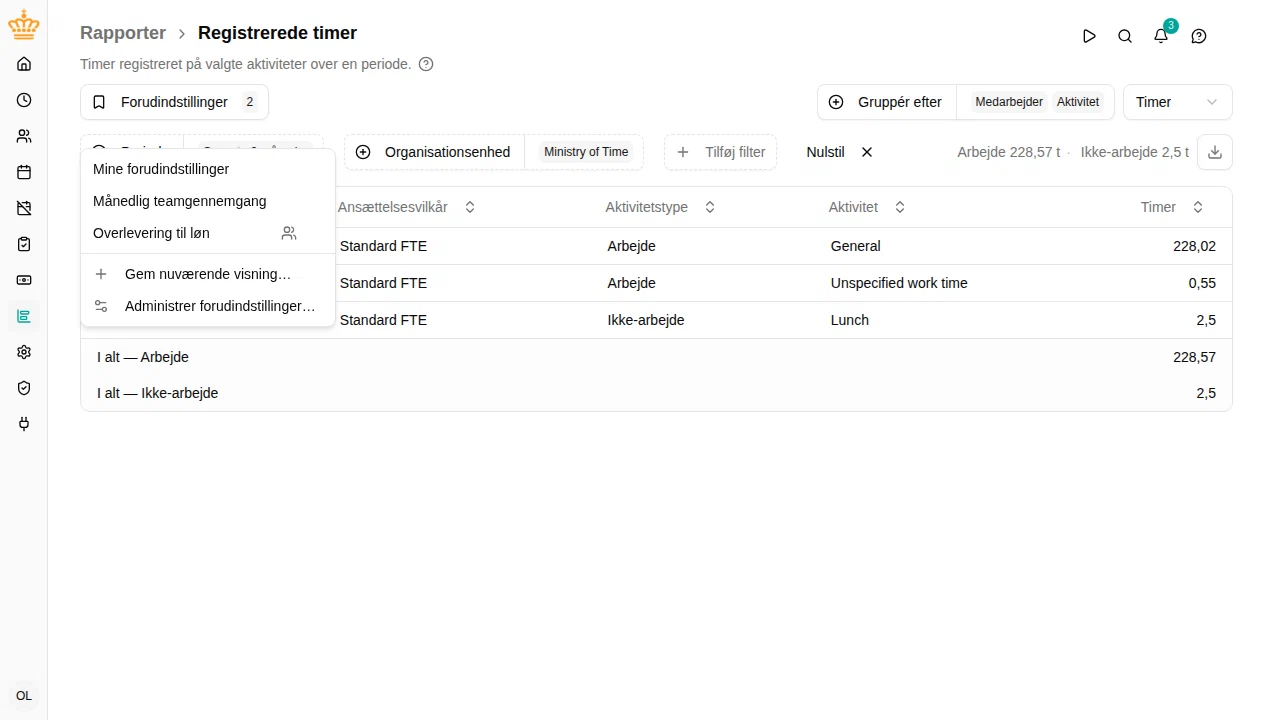The image size is (1280, 720).
Task: Open search with the magnifier icon
Action: click(1125, 36)
